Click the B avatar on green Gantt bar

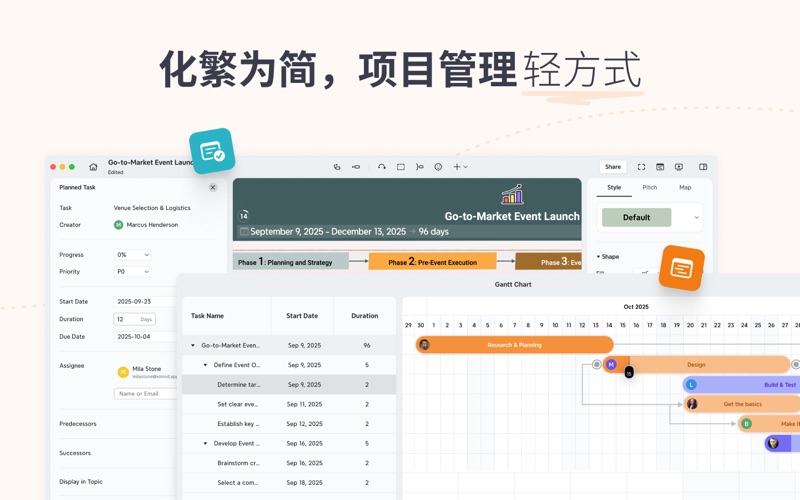[746, 423]
